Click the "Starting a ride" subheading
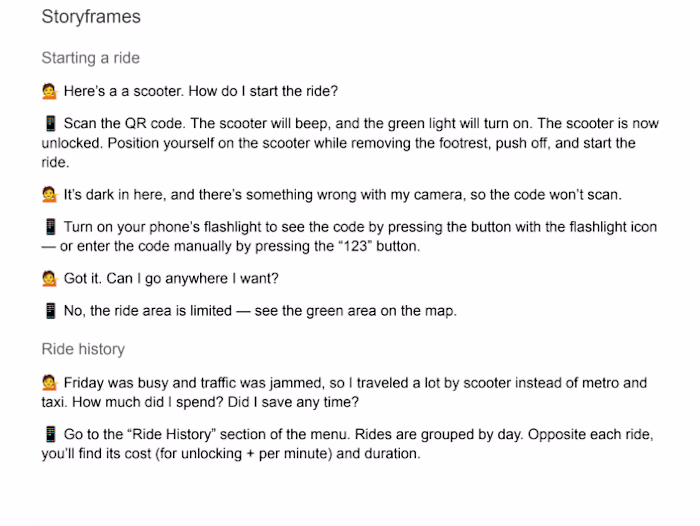 (x=91, y=58)
